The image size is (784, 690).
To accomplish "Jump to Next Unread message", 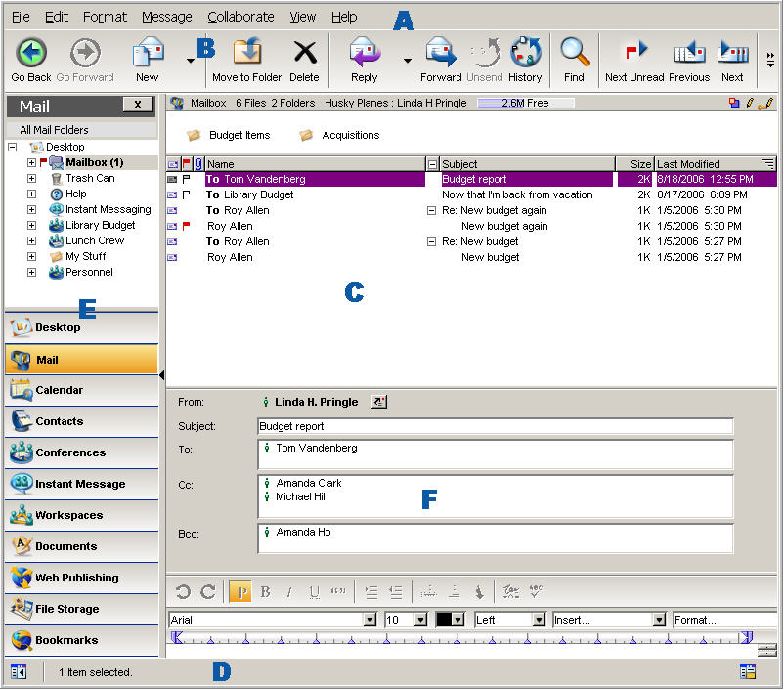I will pos(635,53).
